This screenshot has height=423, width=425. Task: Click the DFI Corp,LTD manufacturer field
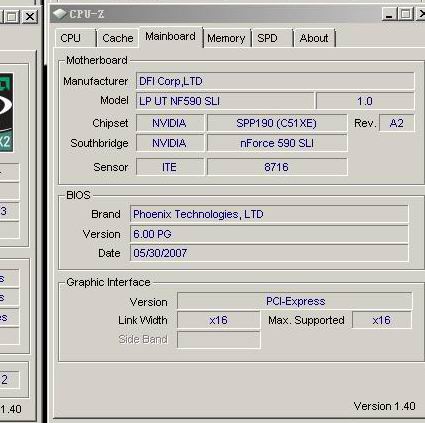(x=275, y=81)
